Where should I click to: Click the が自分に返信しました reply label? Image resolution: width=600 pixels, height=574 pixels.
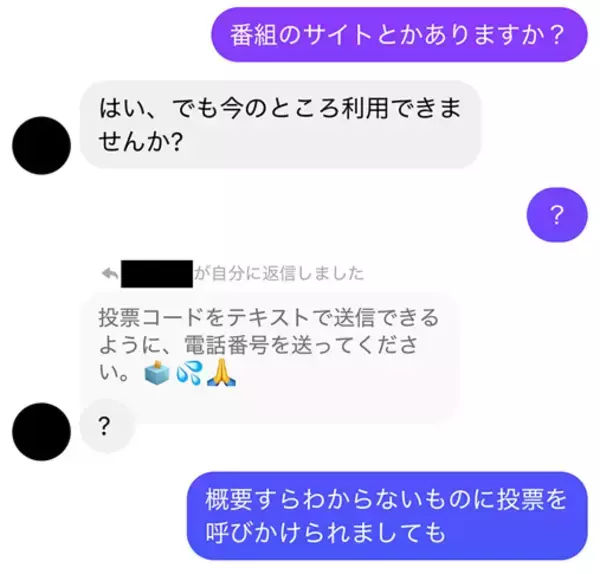point(279,274)
